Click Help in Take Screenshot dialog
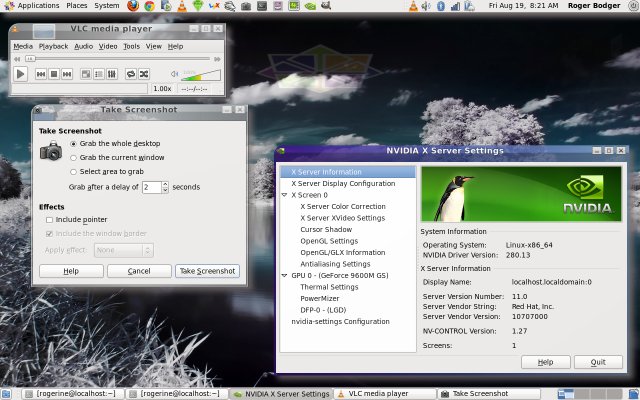Screen dimensions: 640x400 tap(71, 271)
